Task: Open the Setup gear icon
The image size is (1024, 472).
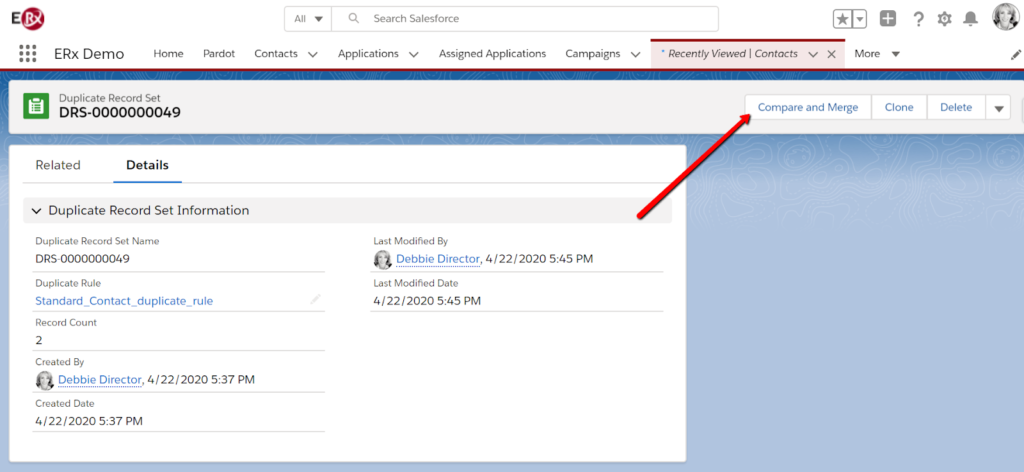Action: click(x=944, y=19)
